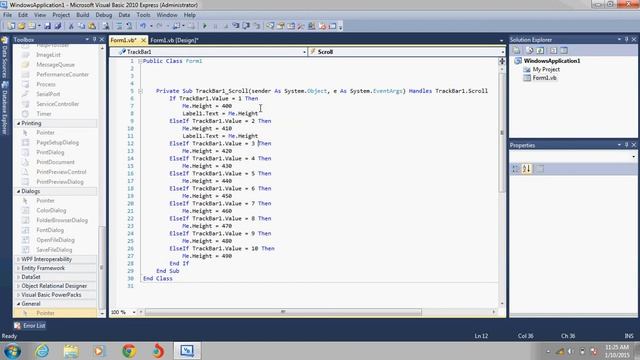Select ColorDialog in the Toolbox
640x360 pixels.
coord(51,211)
